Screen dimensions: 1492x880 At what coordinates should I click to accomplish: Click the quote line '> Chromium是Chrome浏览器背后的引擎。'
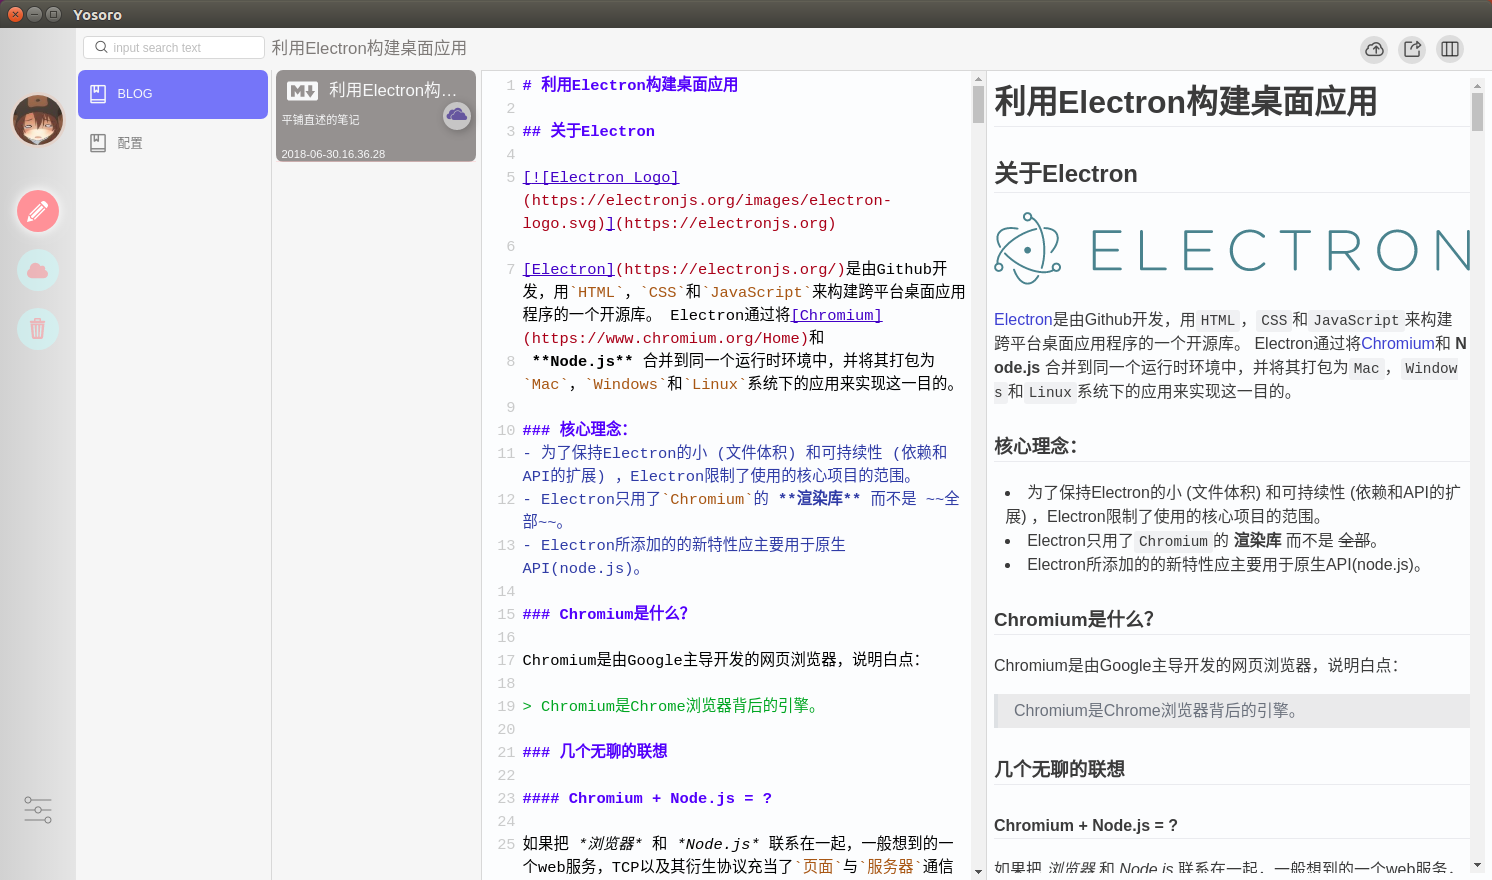click(673, 706)
